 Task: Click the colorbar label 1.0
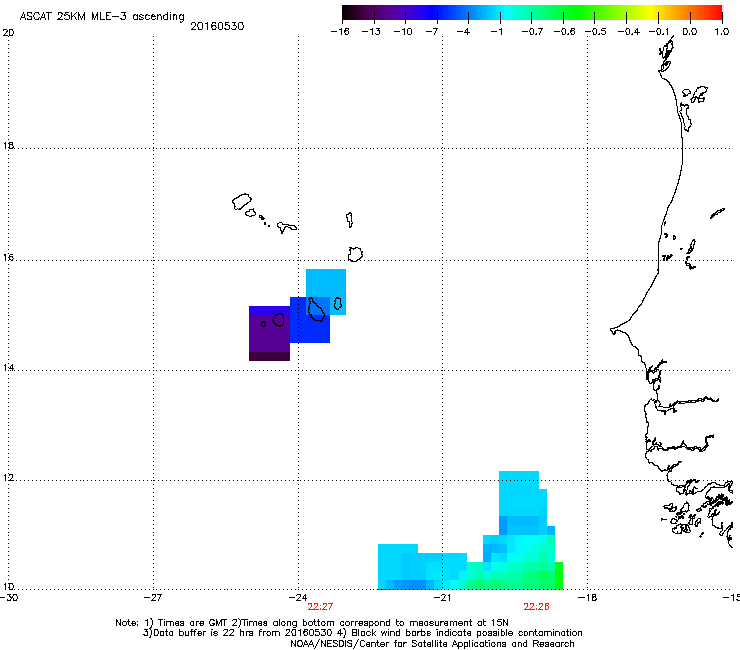click(722, 32)
